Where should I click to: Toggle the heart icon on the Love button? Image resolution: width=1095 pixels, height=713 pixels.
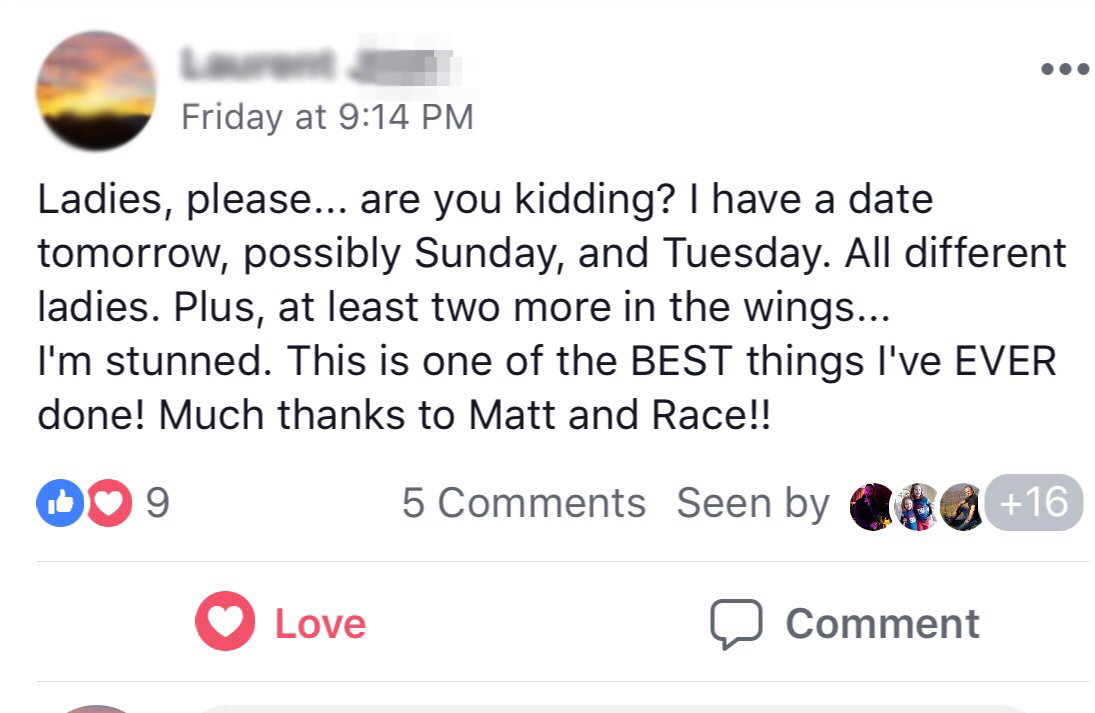coord(225,623)
